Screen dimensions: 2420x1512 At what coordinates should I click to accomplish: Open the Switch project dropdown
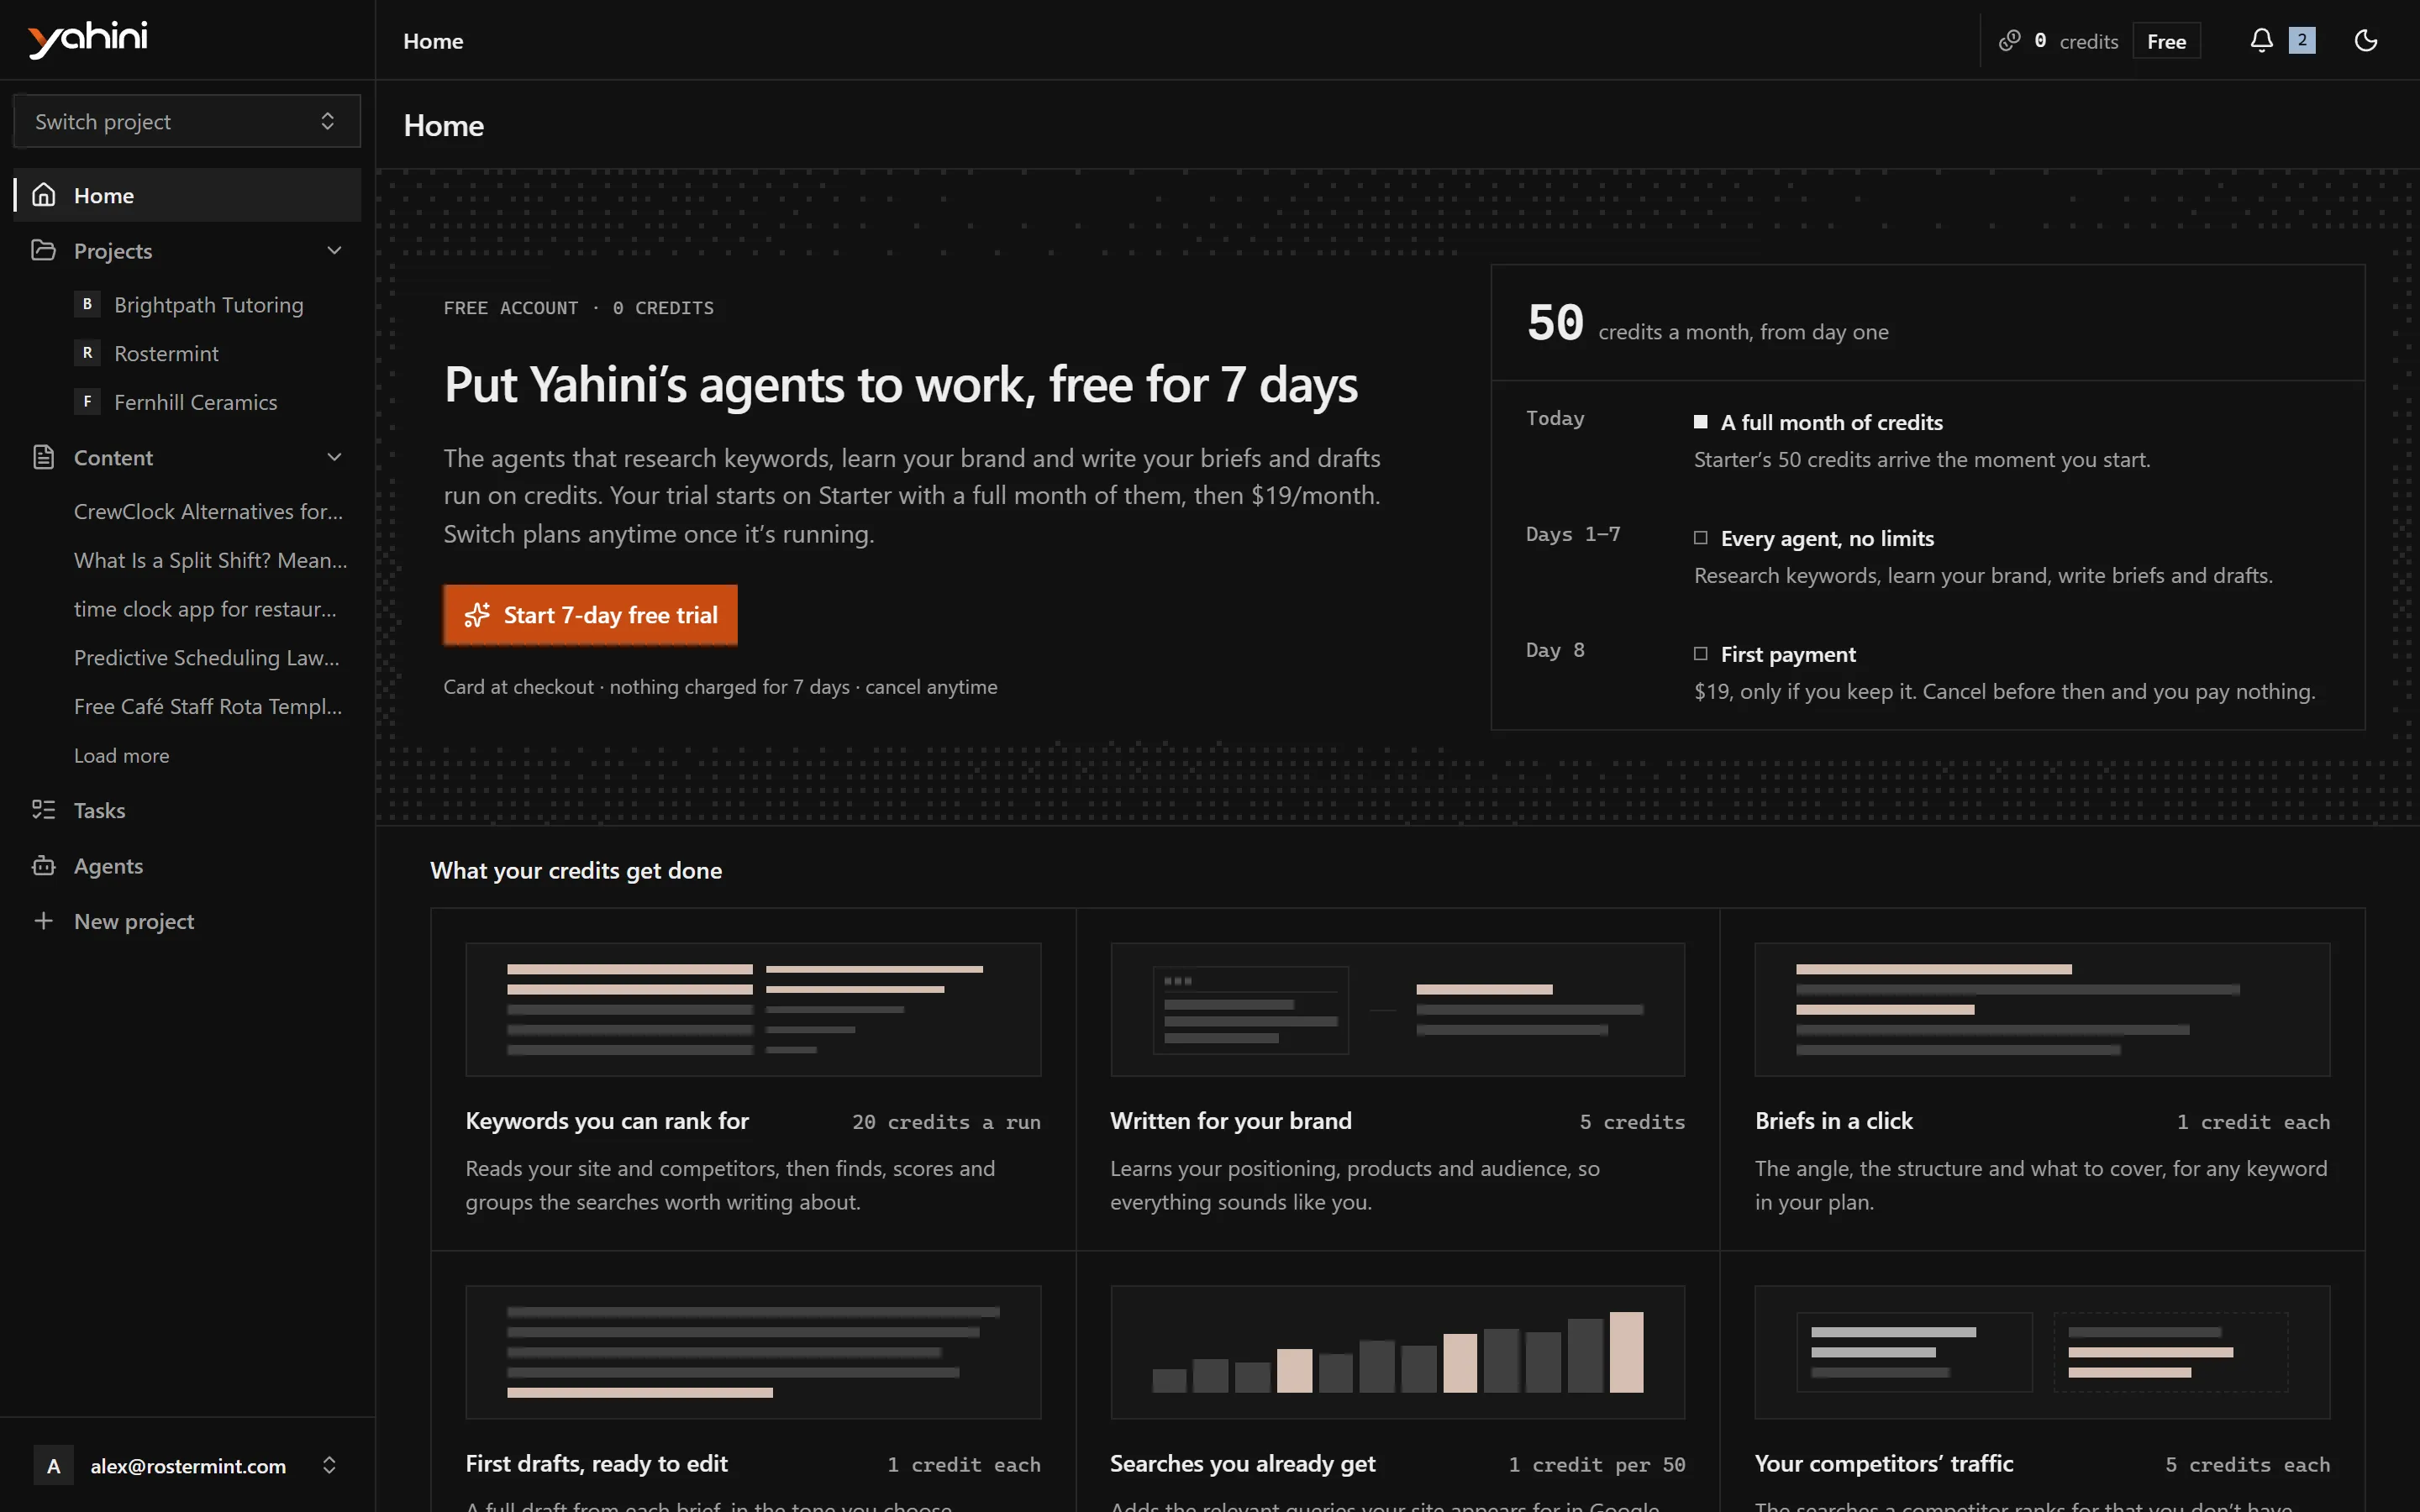click(187, 121)
